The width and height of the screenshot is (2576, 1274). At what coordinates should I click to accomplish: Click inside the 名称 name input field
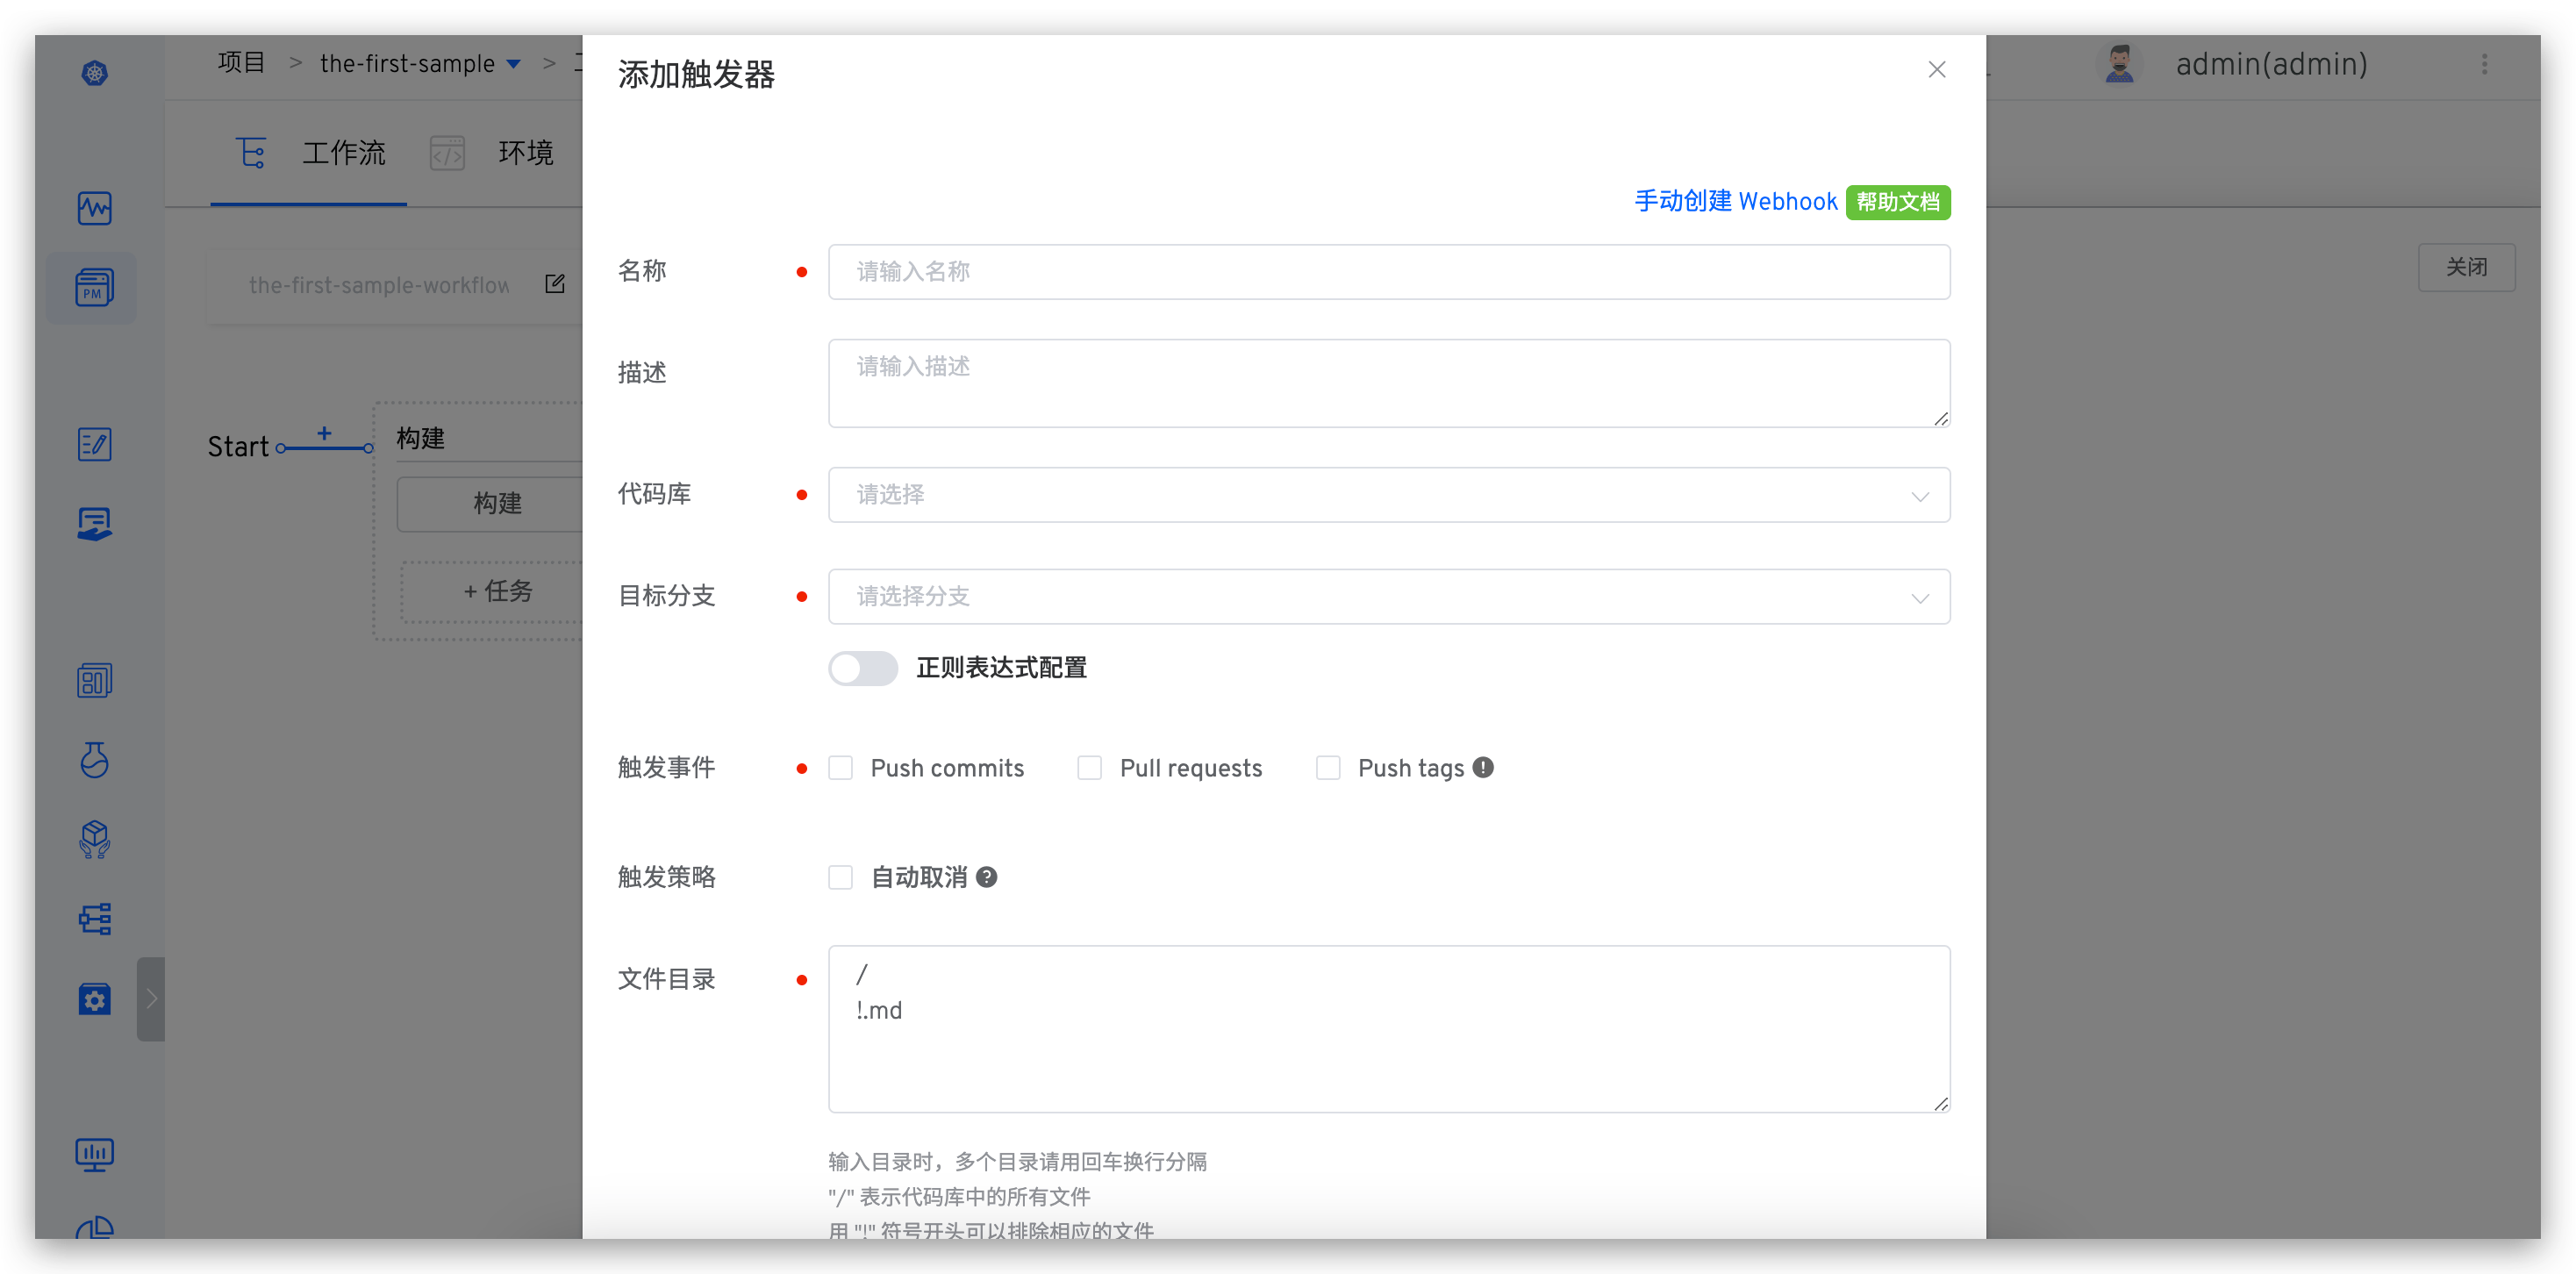coord(1389,271)
